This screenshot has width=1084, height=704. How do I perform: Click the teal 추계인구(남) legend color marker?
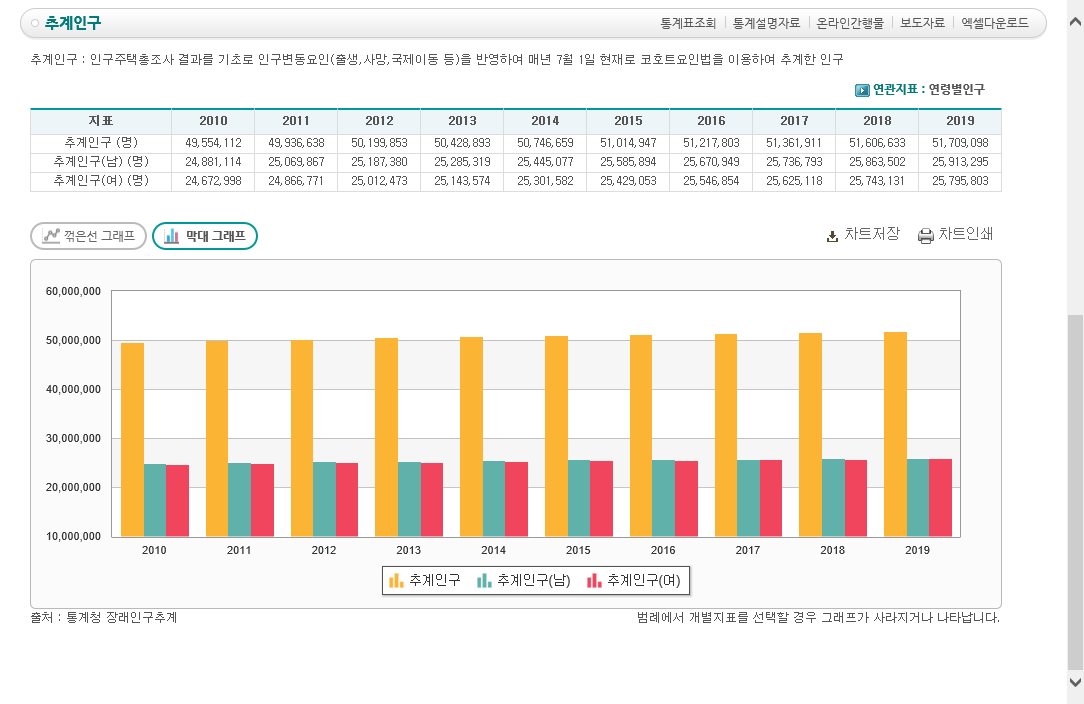click(484, 580)
